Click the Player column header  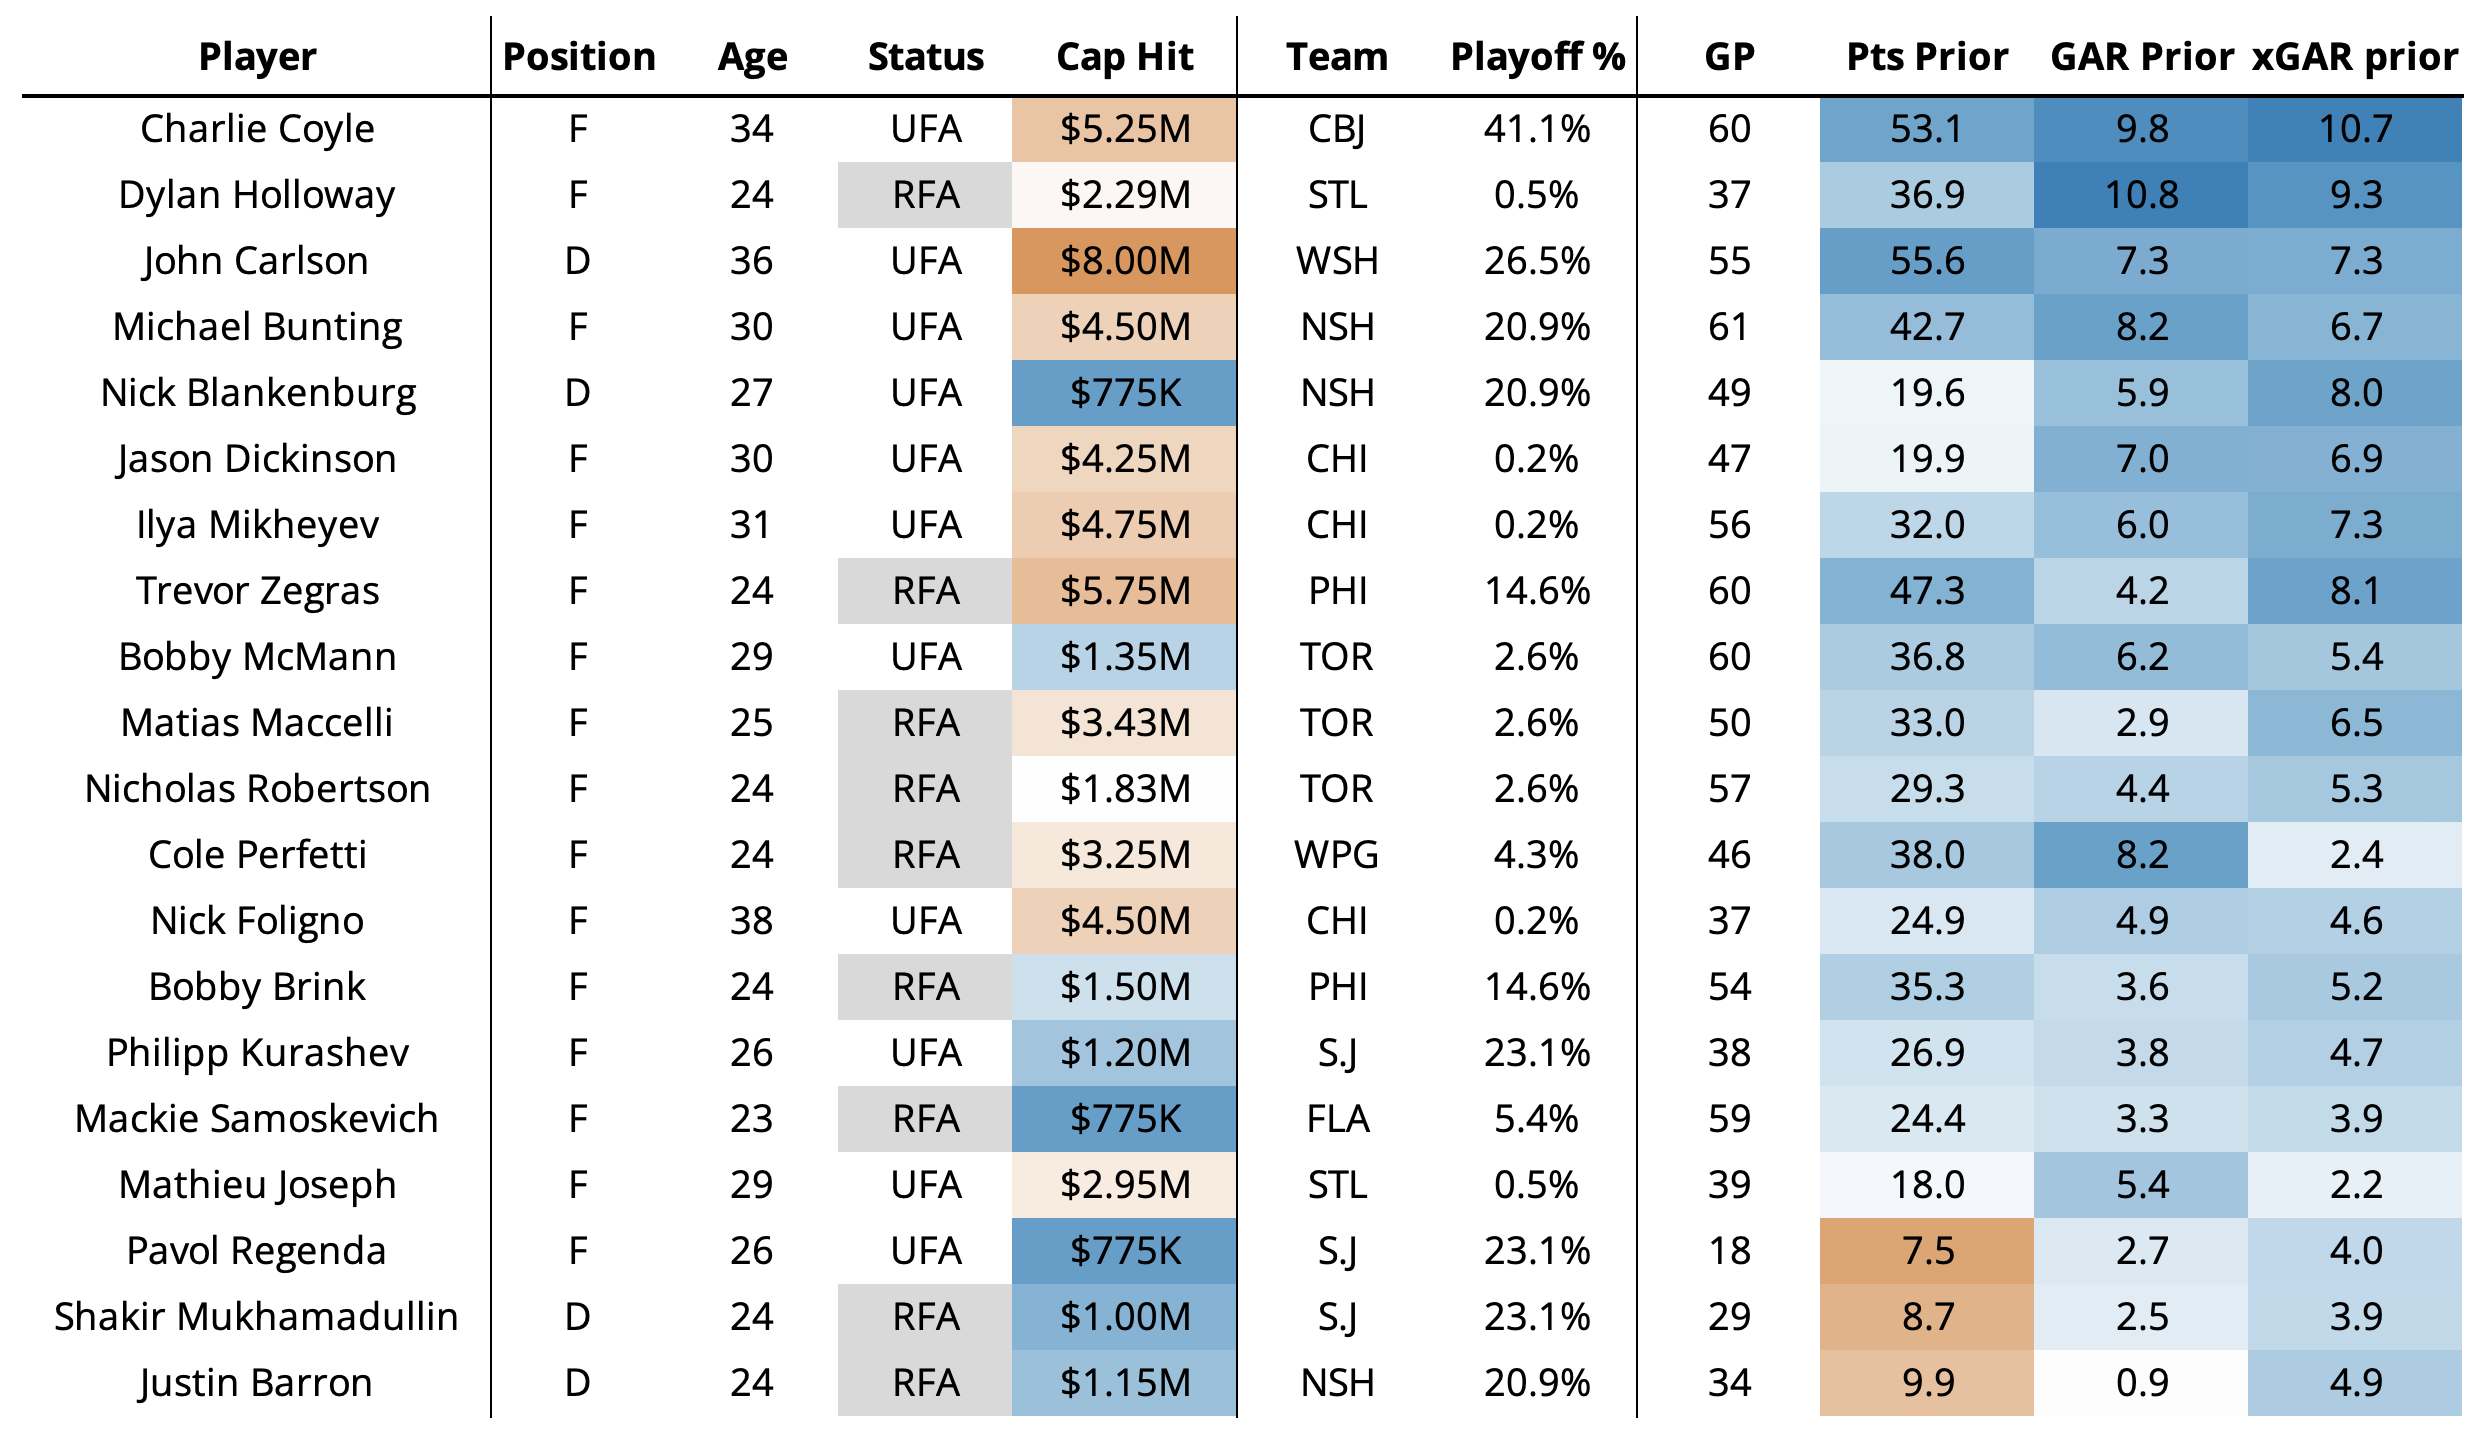257,57
